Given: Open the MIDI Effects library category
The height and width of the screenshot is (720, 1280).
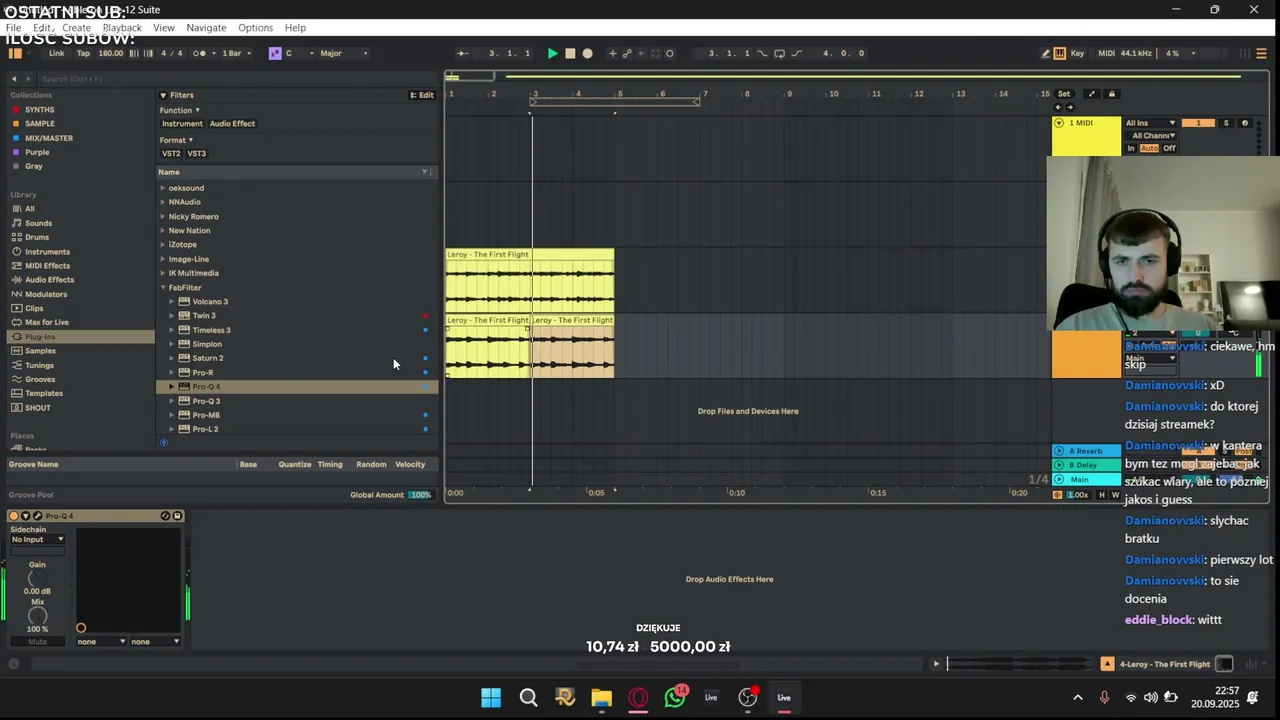Looking at the screenshot, I should pos(47,265).
